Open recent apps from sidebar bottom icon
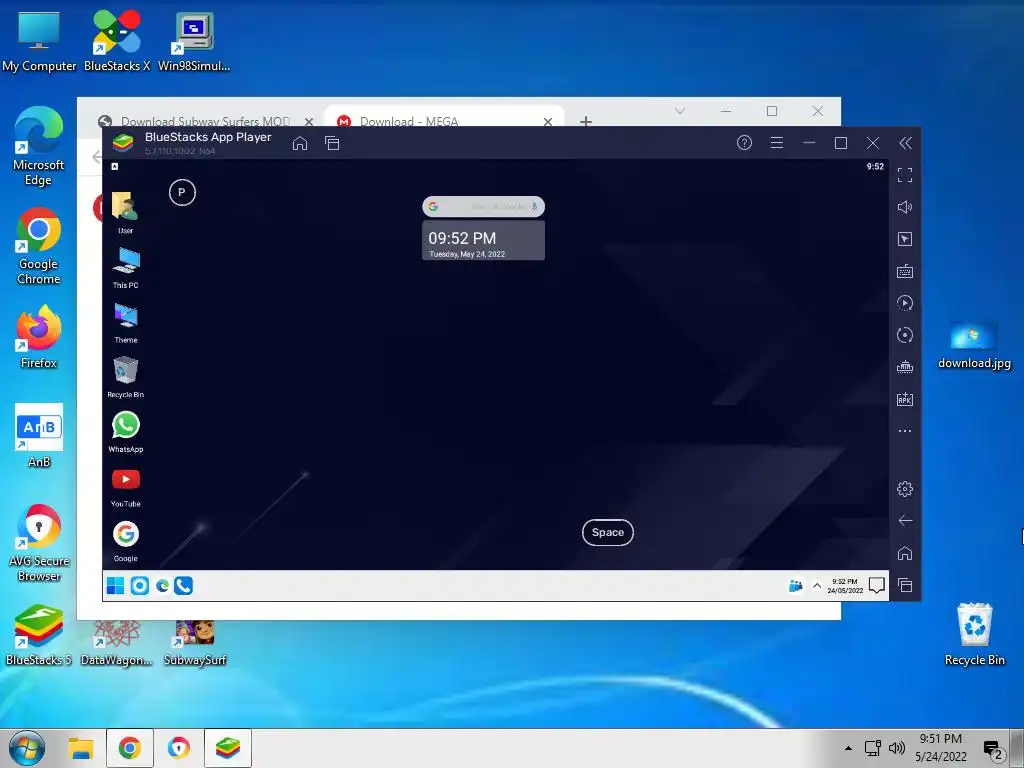The height and width of the screenshot is (768, 1024). click(x=904, y=585)
